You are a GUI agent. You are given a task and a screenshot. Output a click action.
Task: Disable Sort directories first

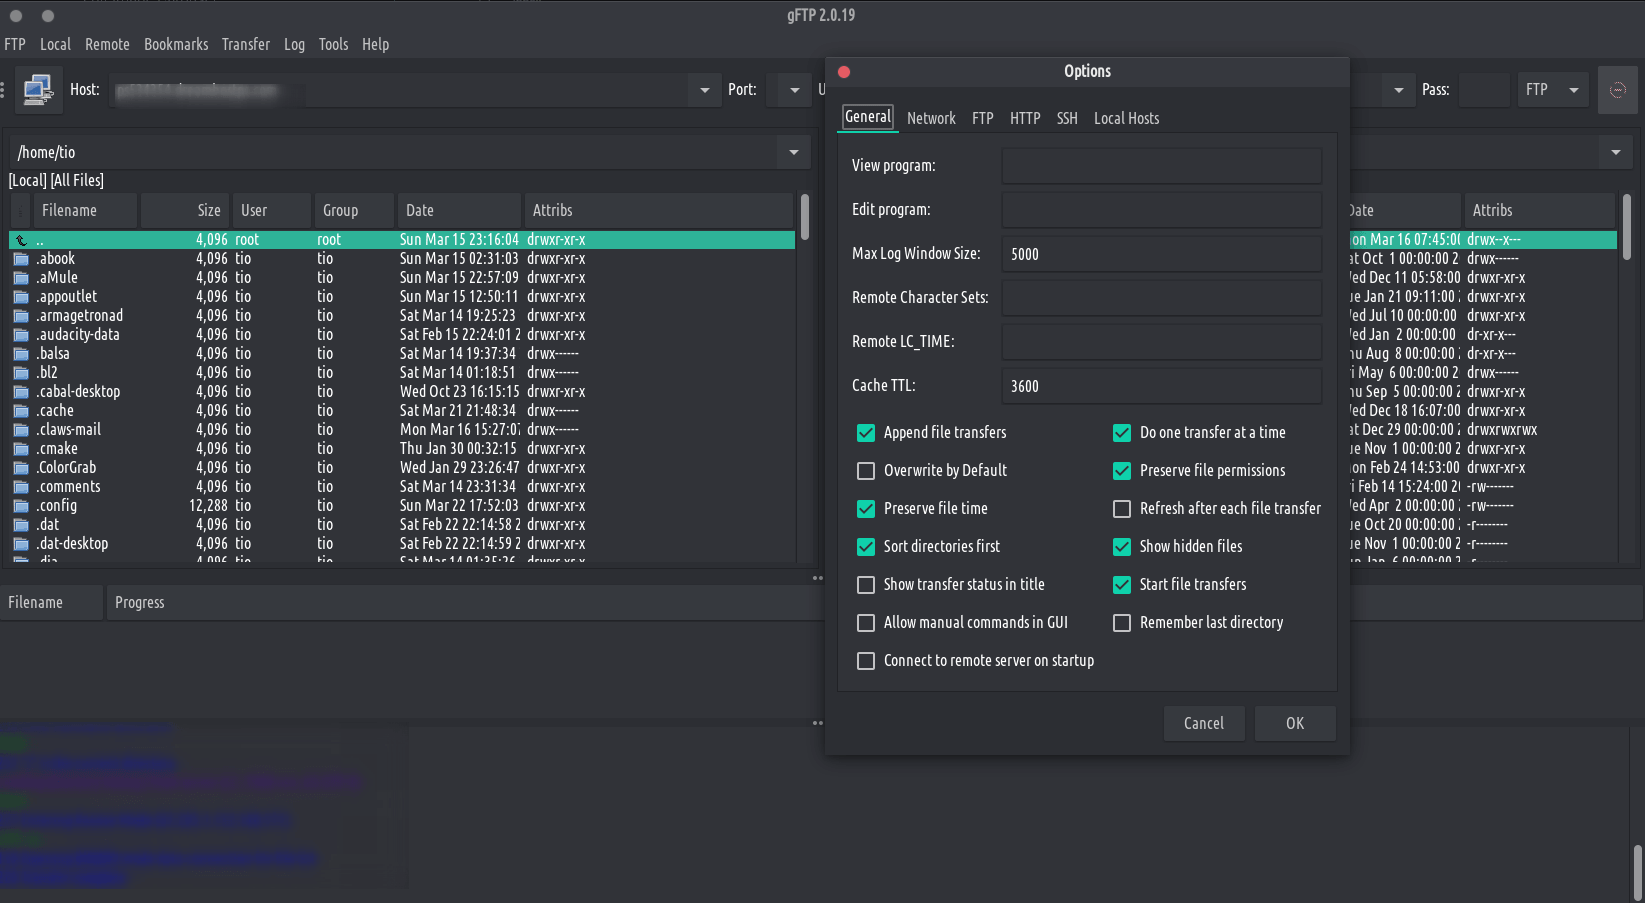(866, 547)
